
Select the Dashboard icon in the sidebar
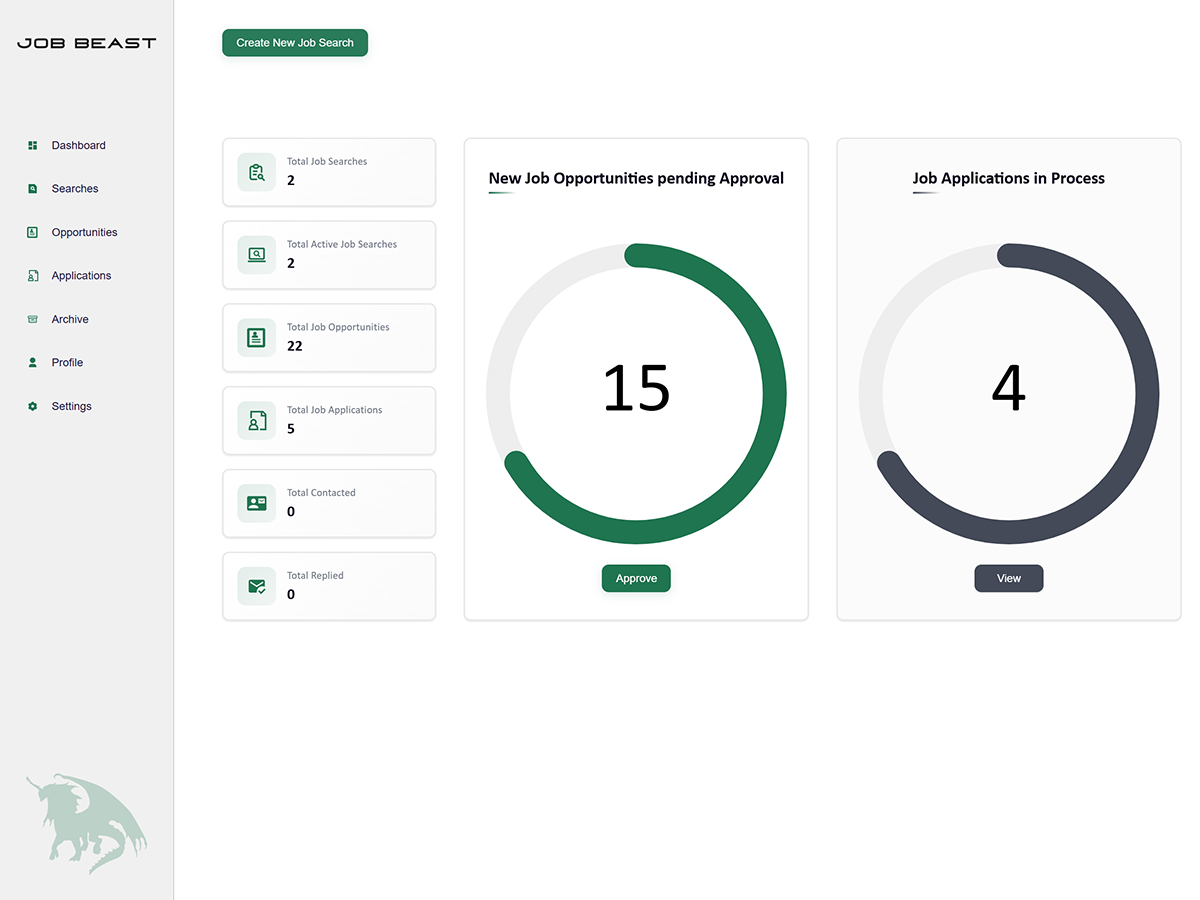pyautogui.click(x=32, y=145)
